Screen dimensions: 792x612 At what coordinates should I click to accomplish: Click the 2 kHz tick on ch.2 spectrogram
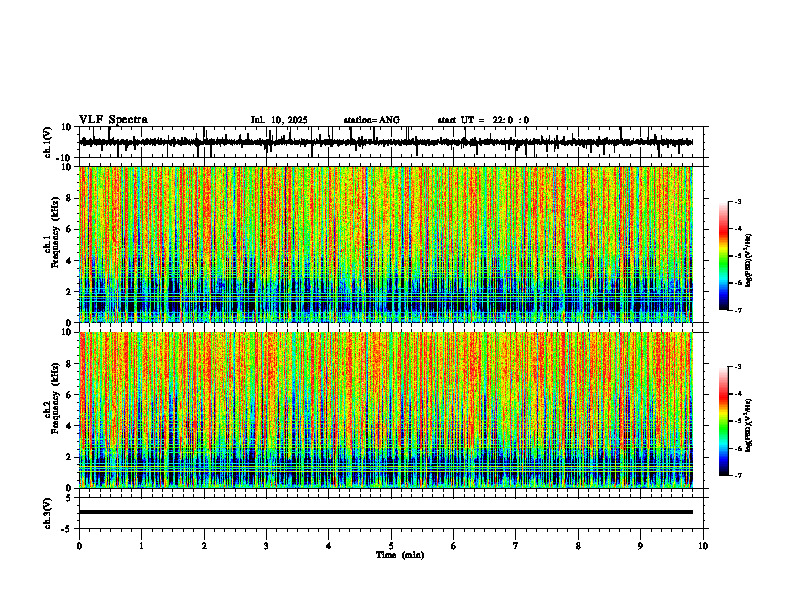pyautogui.click(x=70, y=457)
